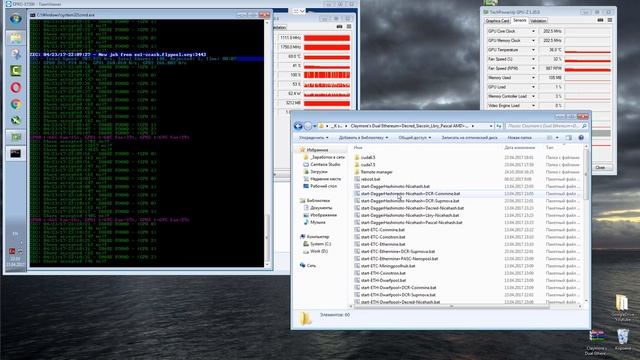Select start-ETC-Coinmine.bat file
640x360 pixels.
(379, 230)
